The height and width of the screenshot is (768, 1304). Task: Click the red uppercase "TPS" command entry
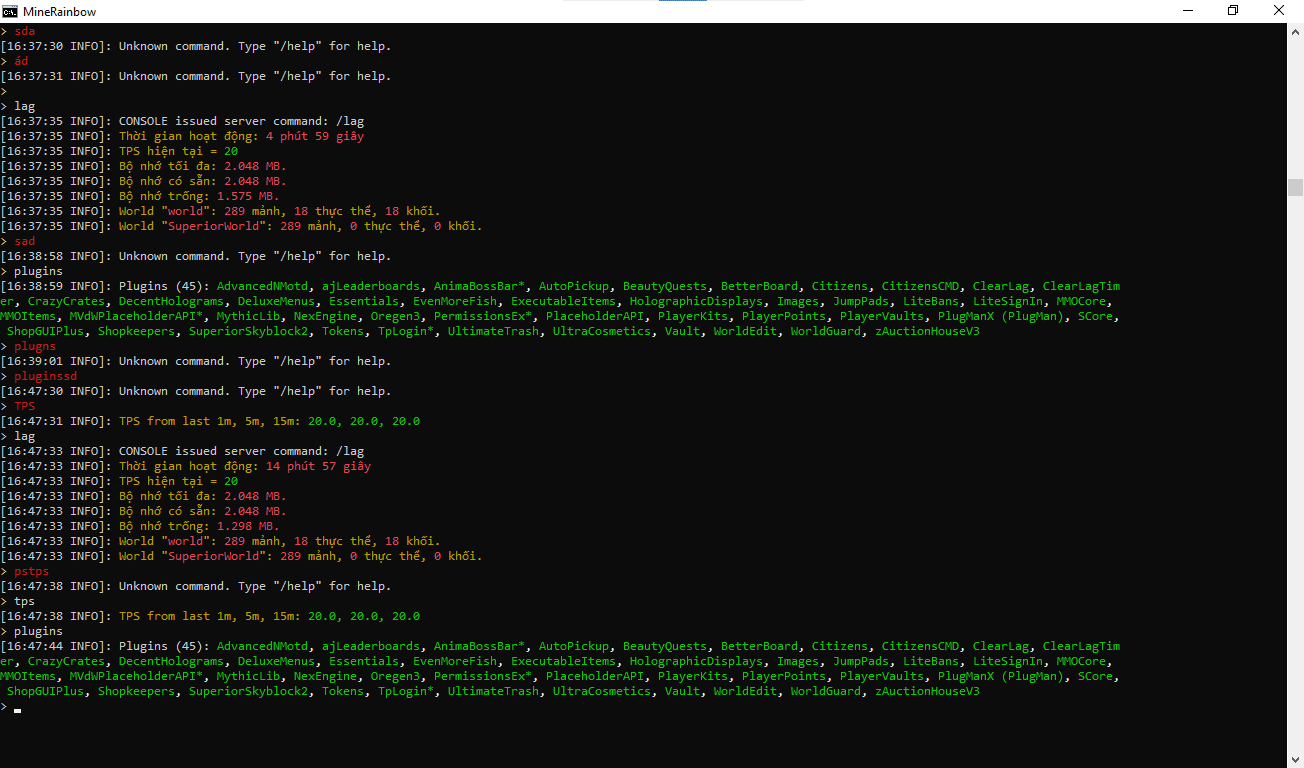click(24, 406)
